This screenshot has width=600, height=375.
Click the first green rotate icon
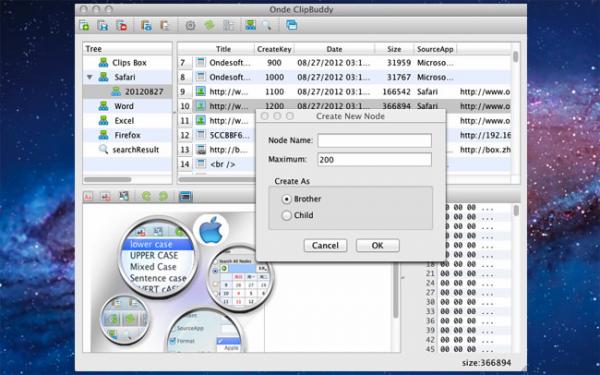tap(146, 197)
